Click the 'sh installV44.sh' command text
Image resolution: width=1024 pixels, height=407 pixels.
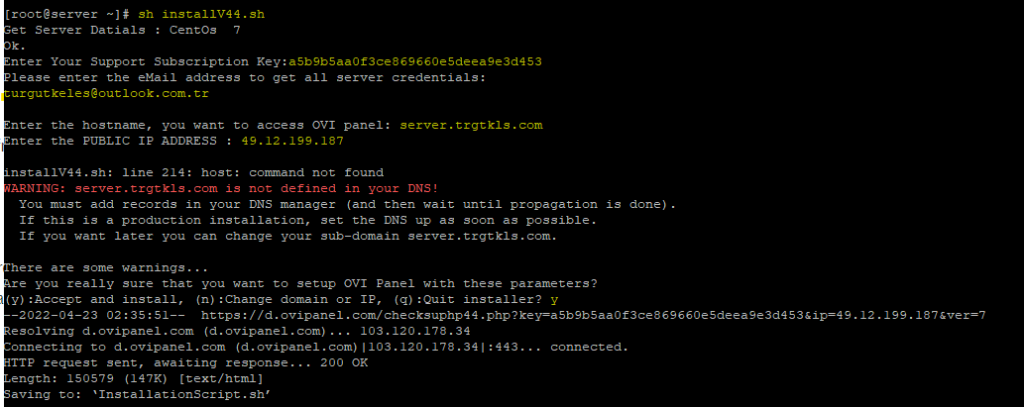click(201, 15)
